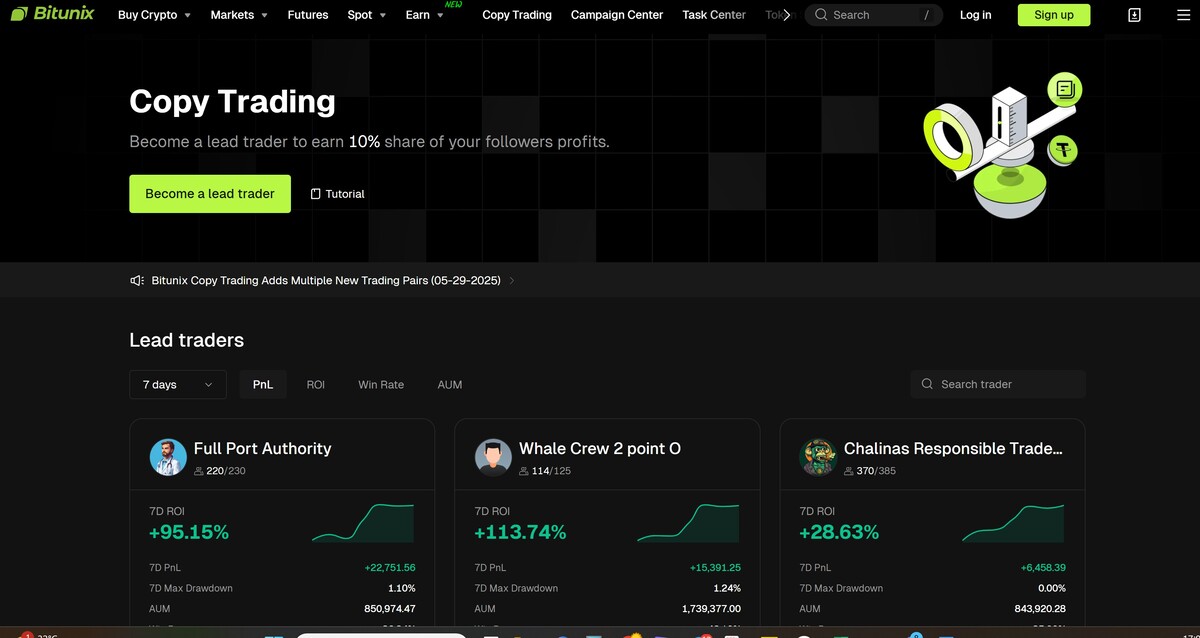
Task: Click the announcement megaphone icon
Action: (x=137, y=281)
